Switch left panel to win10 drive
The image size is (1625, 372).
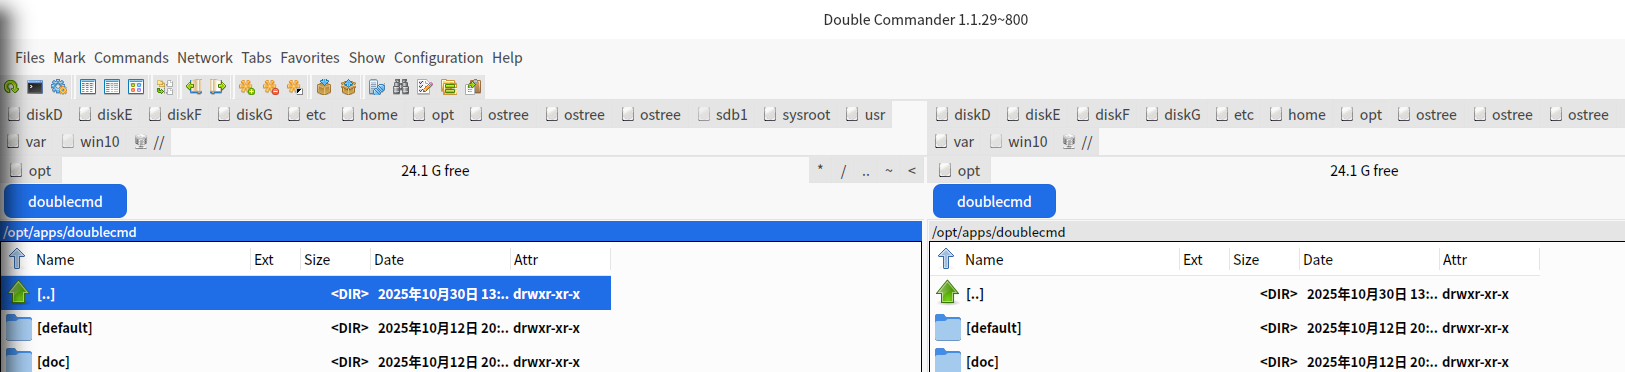point(91,142)
